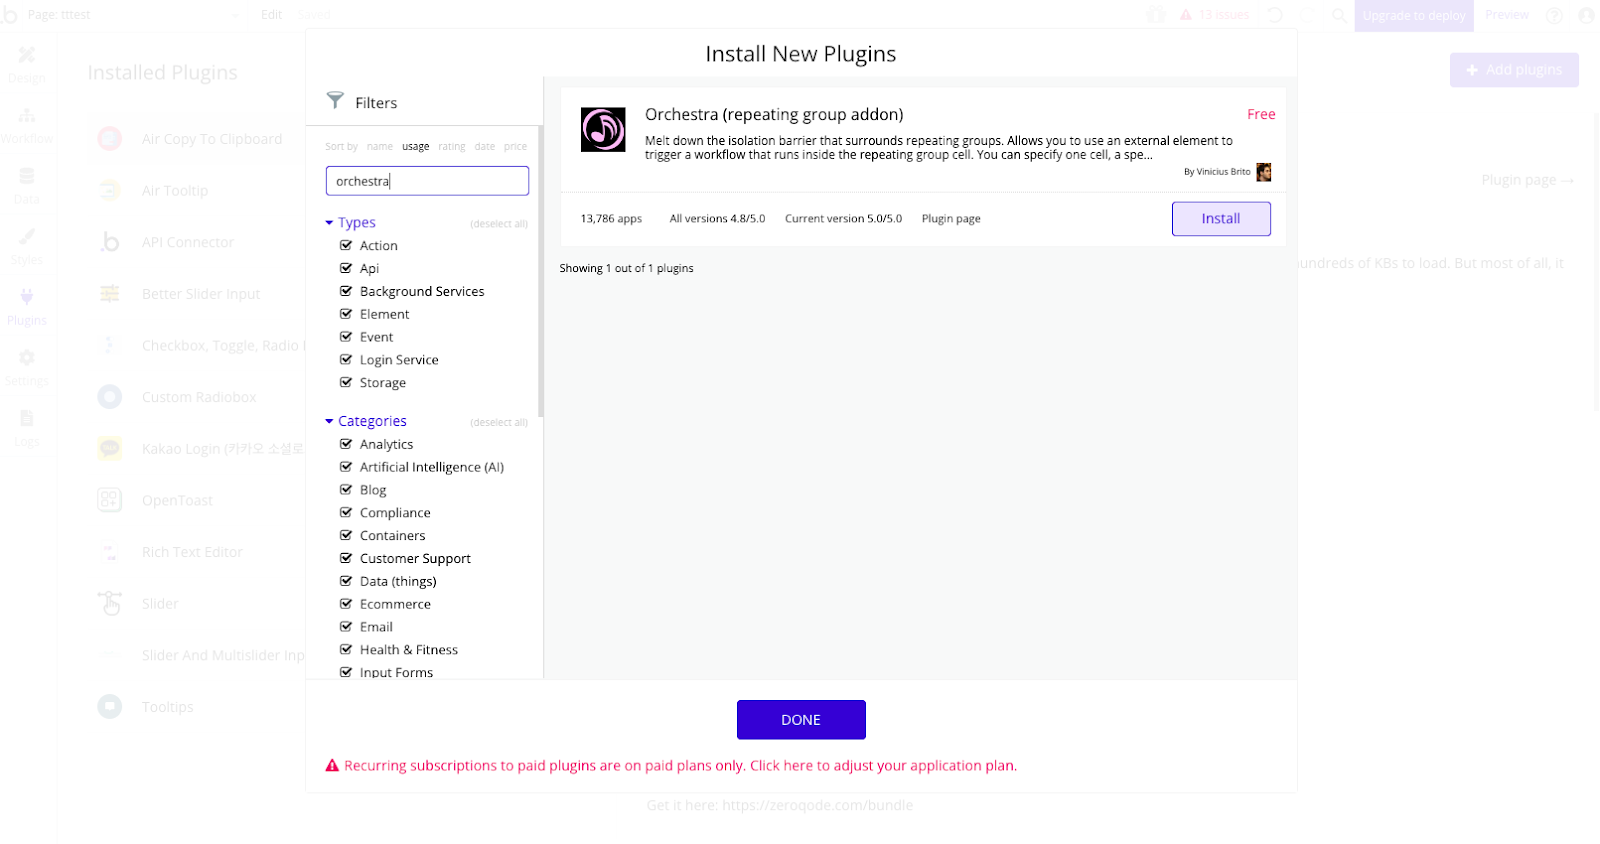Open the Page: ttest dropdown
This screenshot has height=844, width=1600.
(134, 15)
